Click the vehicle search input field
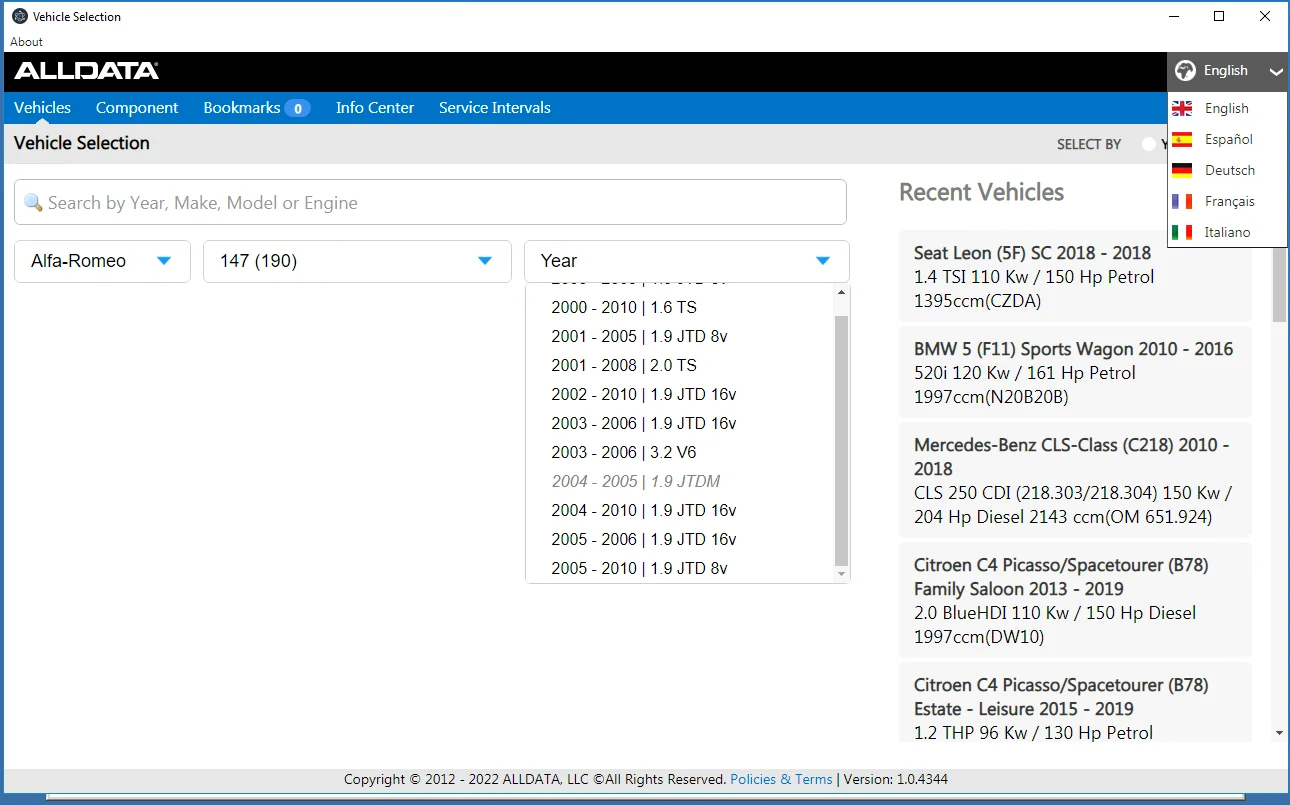 [x=430, y=203]
